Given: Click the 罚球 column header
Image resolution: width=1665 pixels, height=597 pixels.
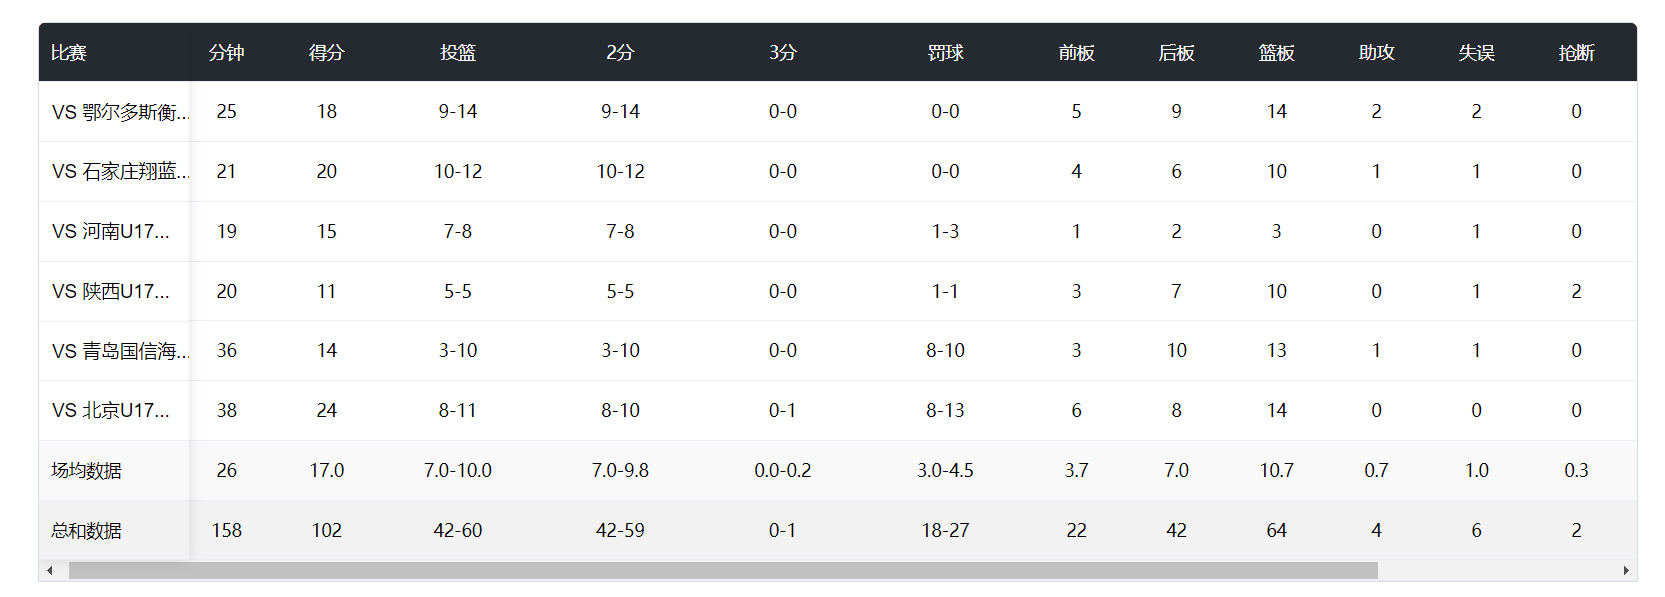Looking at the screenshot, I should click(x=945, y=53).
